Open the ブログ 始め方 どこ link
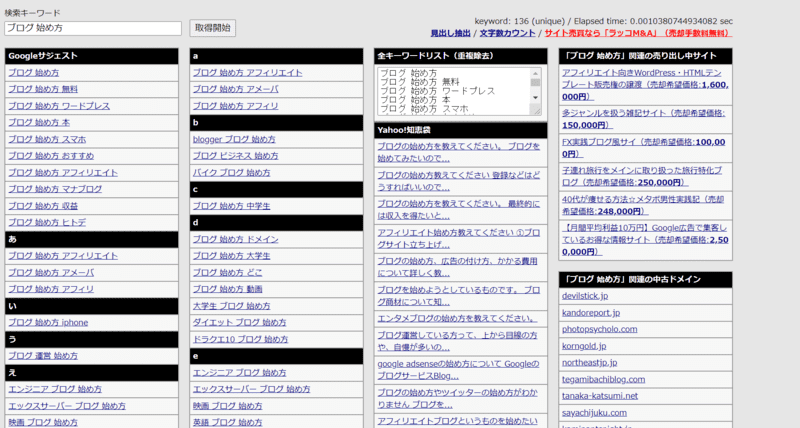Screen dimensions: 800x428 [x=228, y=273]
